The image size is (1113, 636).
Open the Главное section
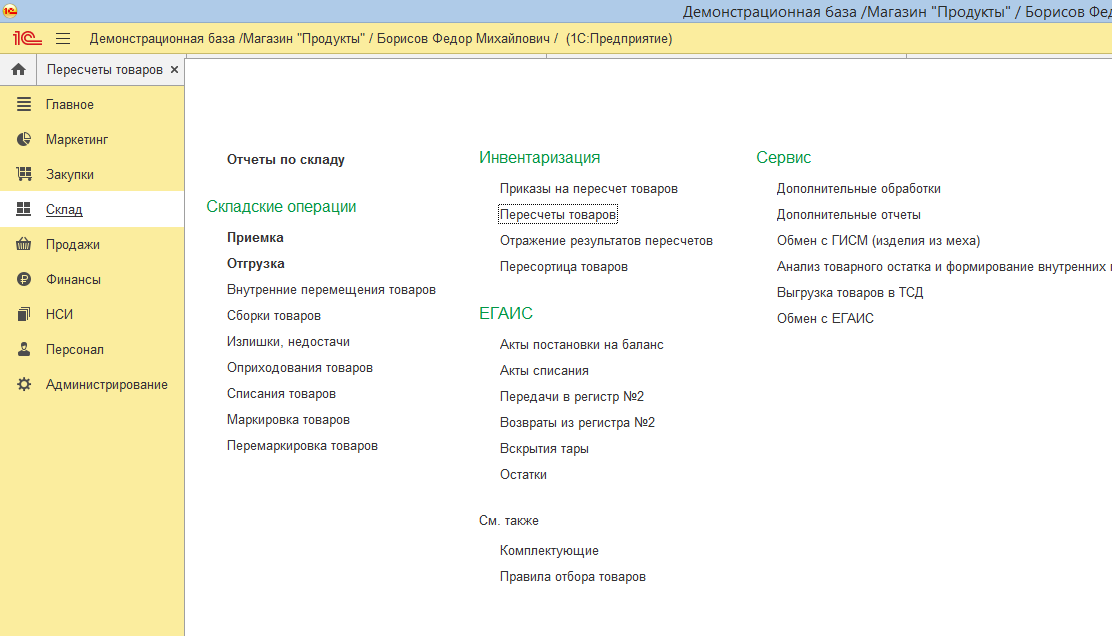point(70,104)
